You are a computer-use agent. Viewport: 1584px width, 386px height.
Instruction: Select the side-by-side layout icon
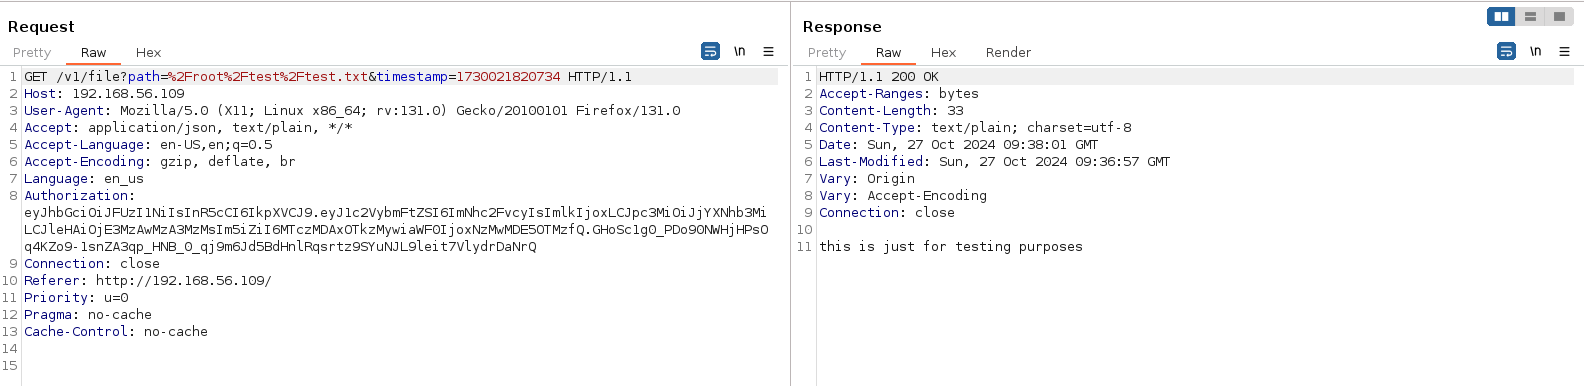tap(1501, 16)
